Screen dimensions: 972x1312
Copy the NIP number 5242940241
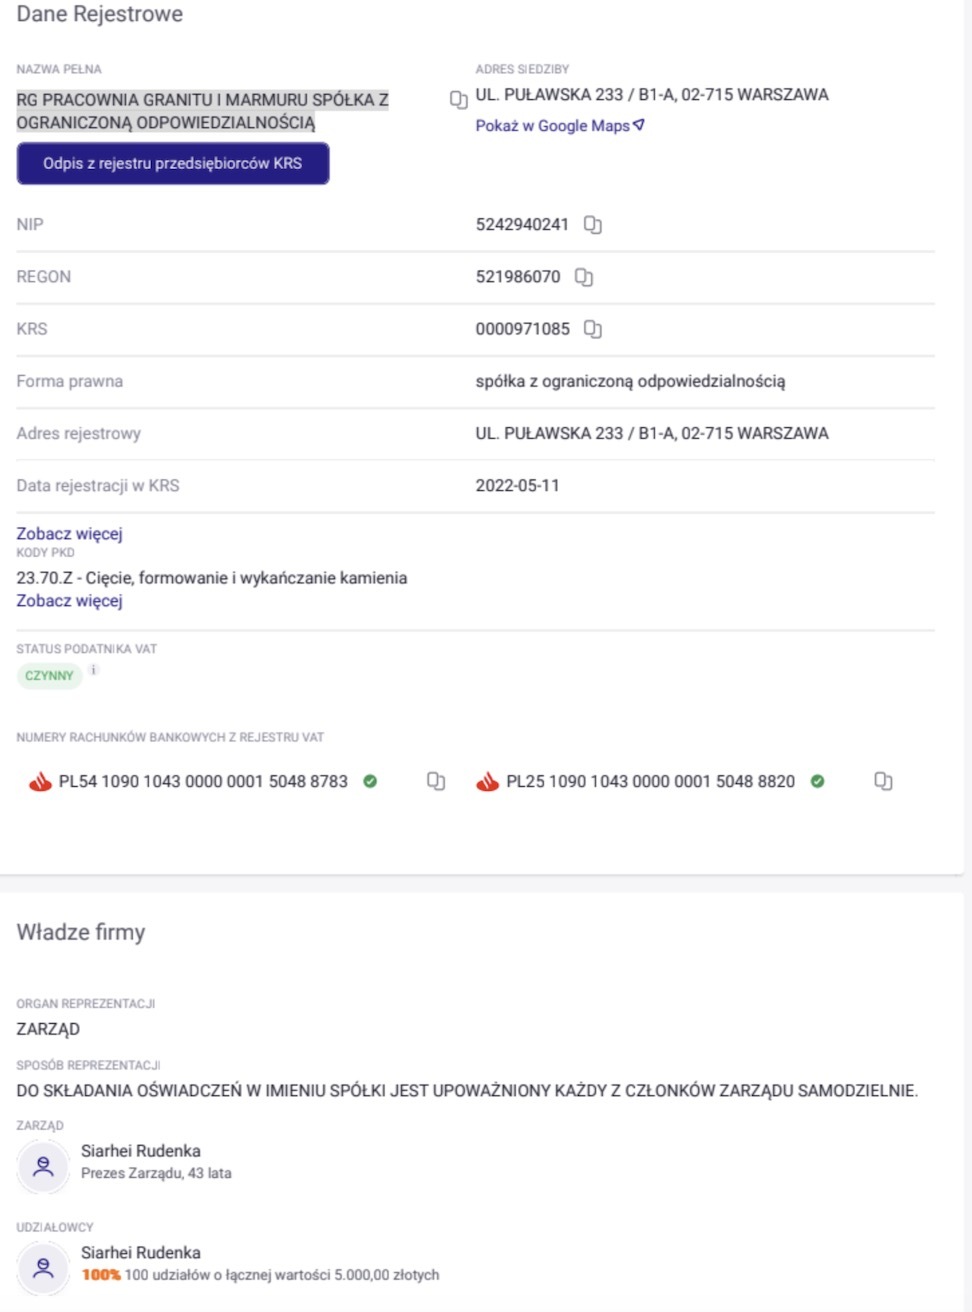pyautogui.click(x=593, y=225)
